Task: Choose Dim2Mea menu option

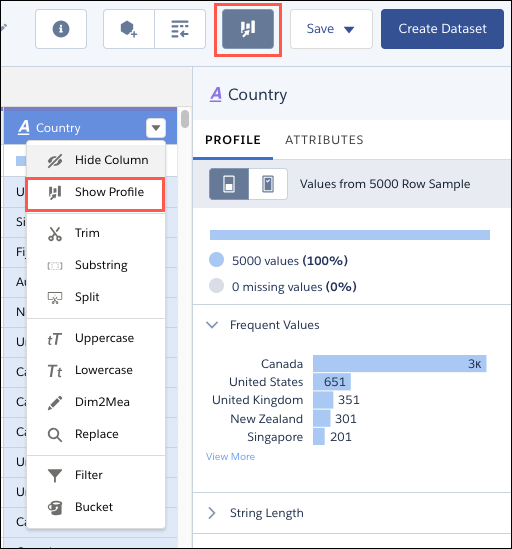Action: [96, 402]
